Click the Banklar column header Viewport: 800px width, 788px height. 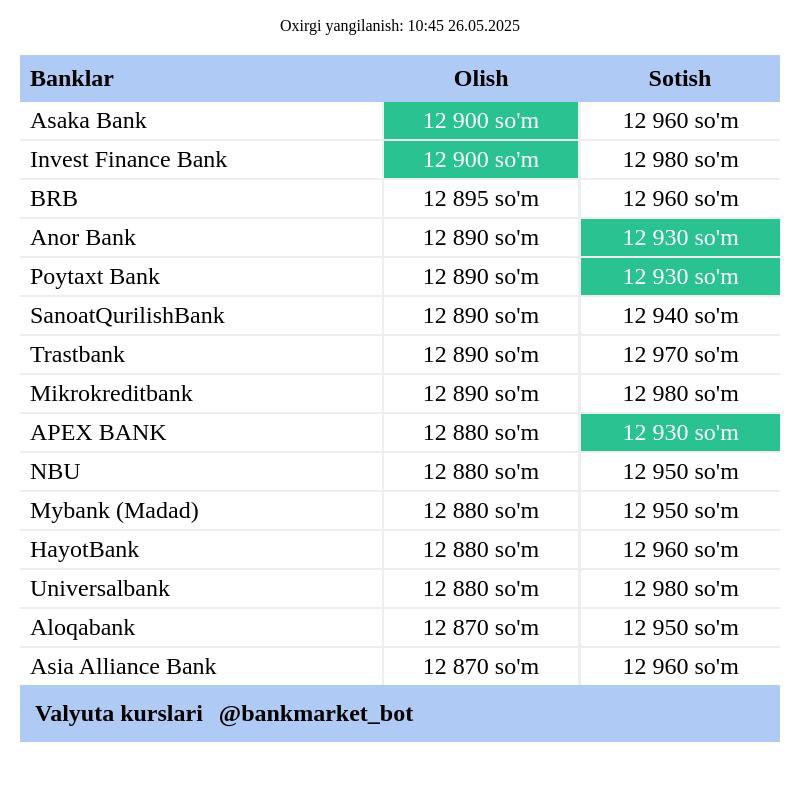(x=72, y=79)
